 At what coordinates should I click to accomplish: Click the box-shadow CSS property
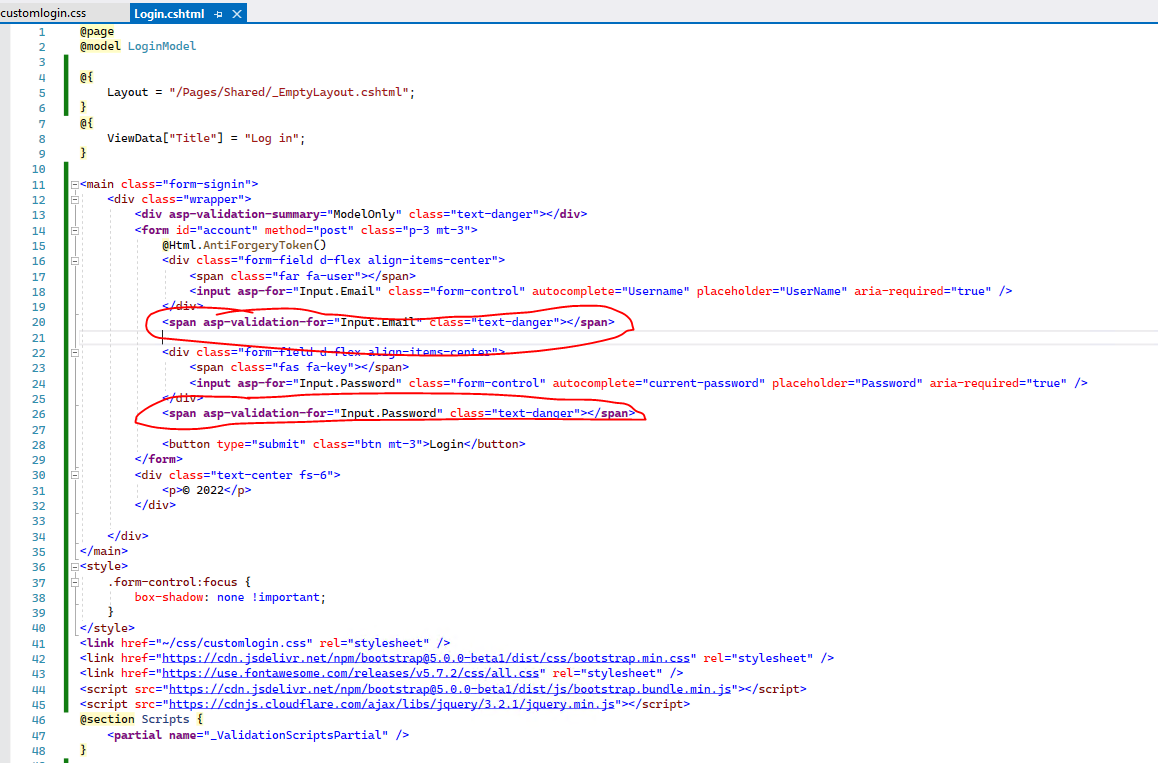[x=168, y=597]
